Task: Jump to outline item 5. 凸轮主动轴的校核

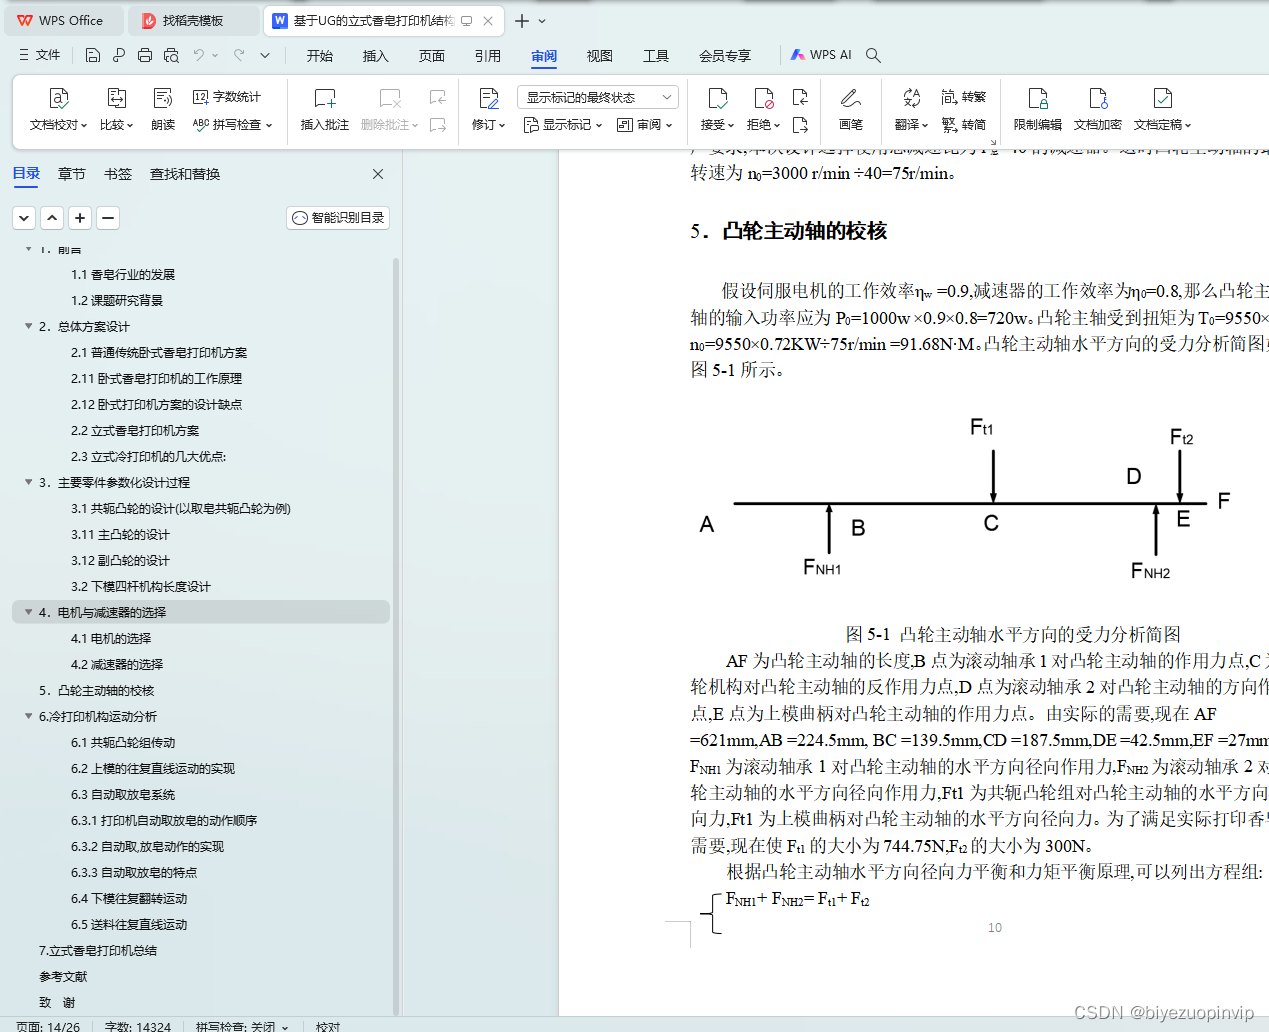Action: tap(96, 690)
